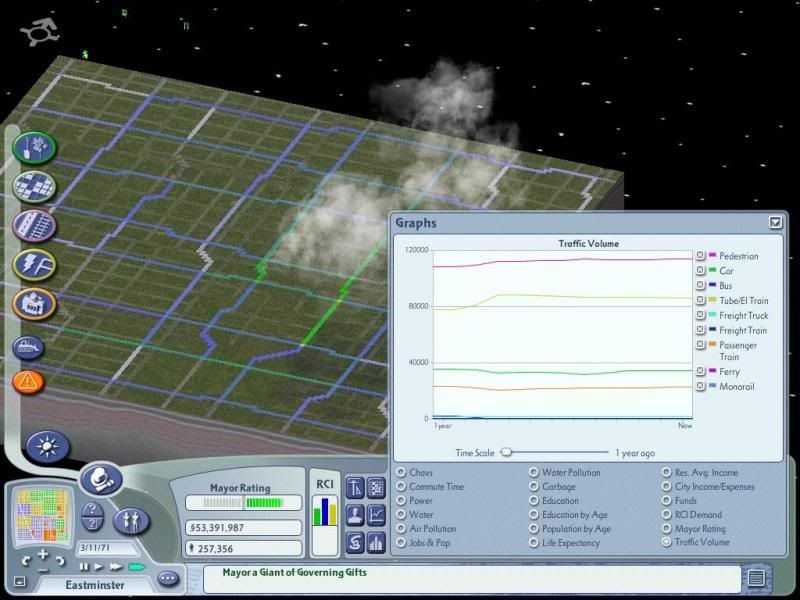Set simulation to normal play speed
This screenshot has height=600, width=800.
99,567
